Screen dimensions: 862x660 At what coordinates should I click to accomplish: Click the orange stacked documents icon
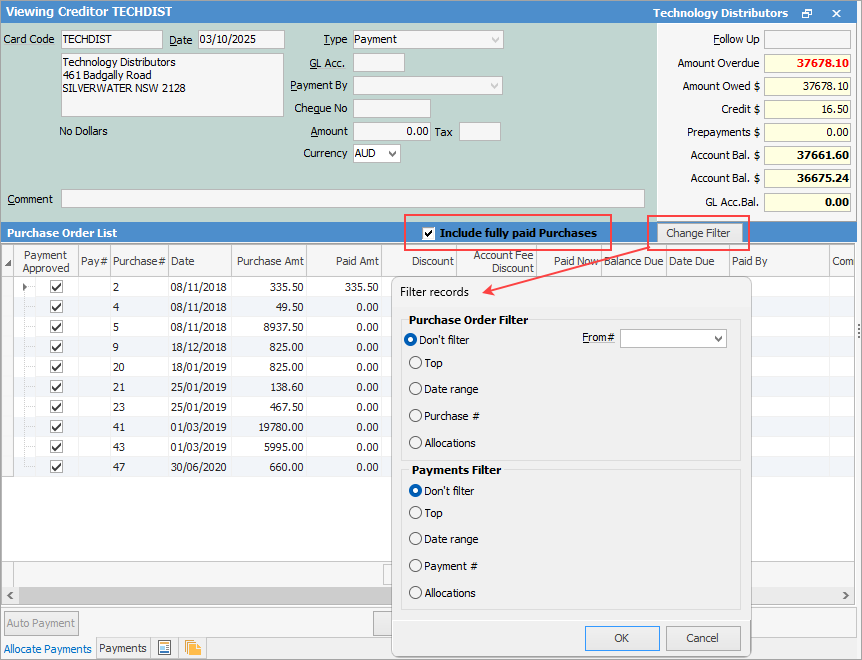tap(193, 648)
